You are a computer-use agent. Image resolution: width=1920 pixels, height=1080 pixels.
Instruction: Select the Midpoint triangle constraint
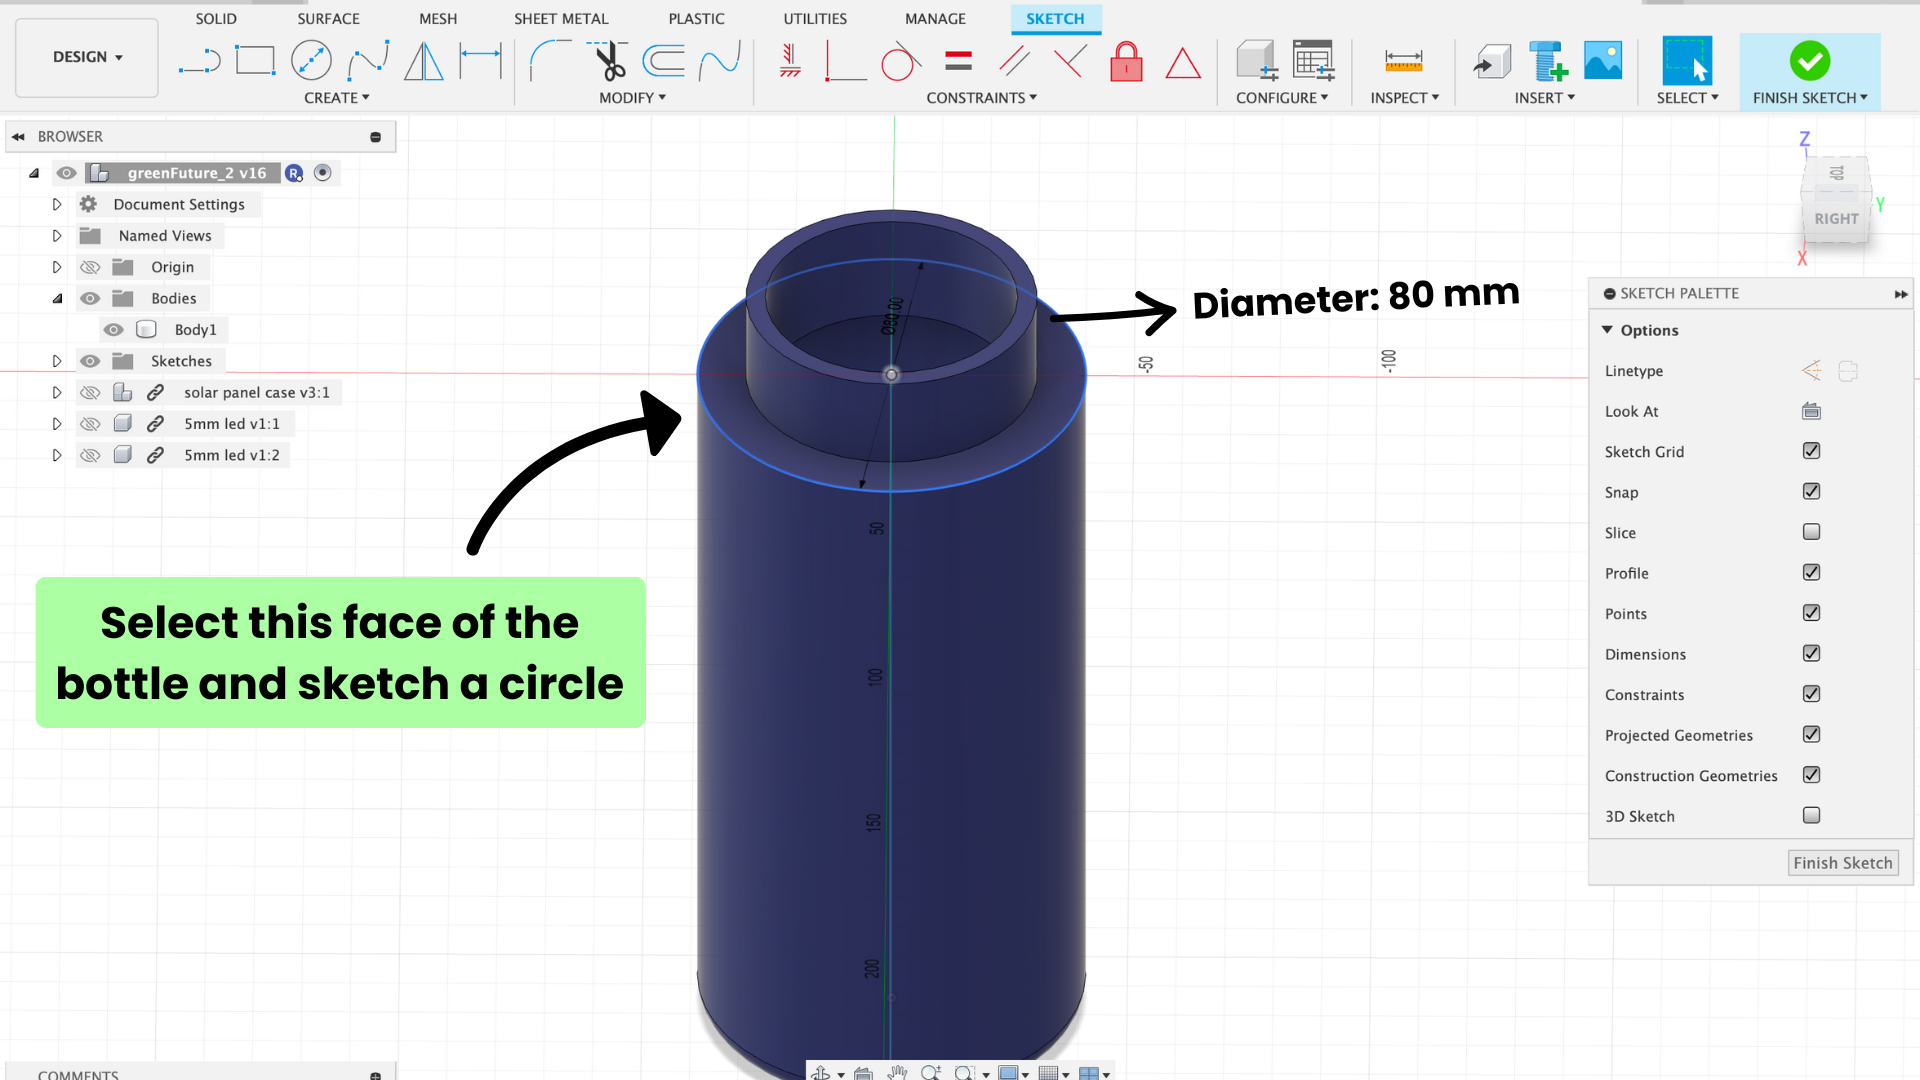pos(1183,63)
